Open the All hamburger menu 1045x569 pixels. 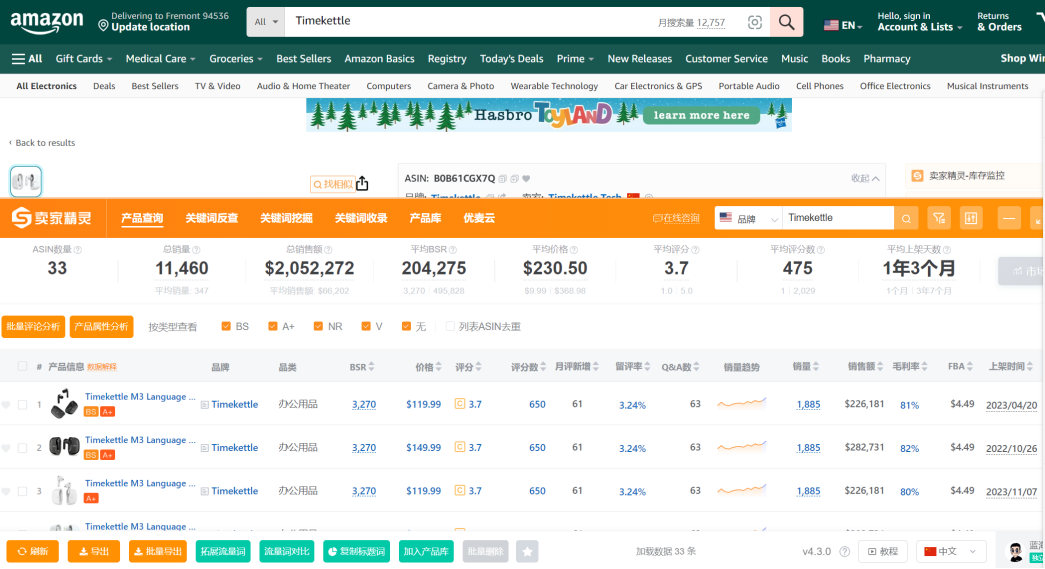[27, 59]
